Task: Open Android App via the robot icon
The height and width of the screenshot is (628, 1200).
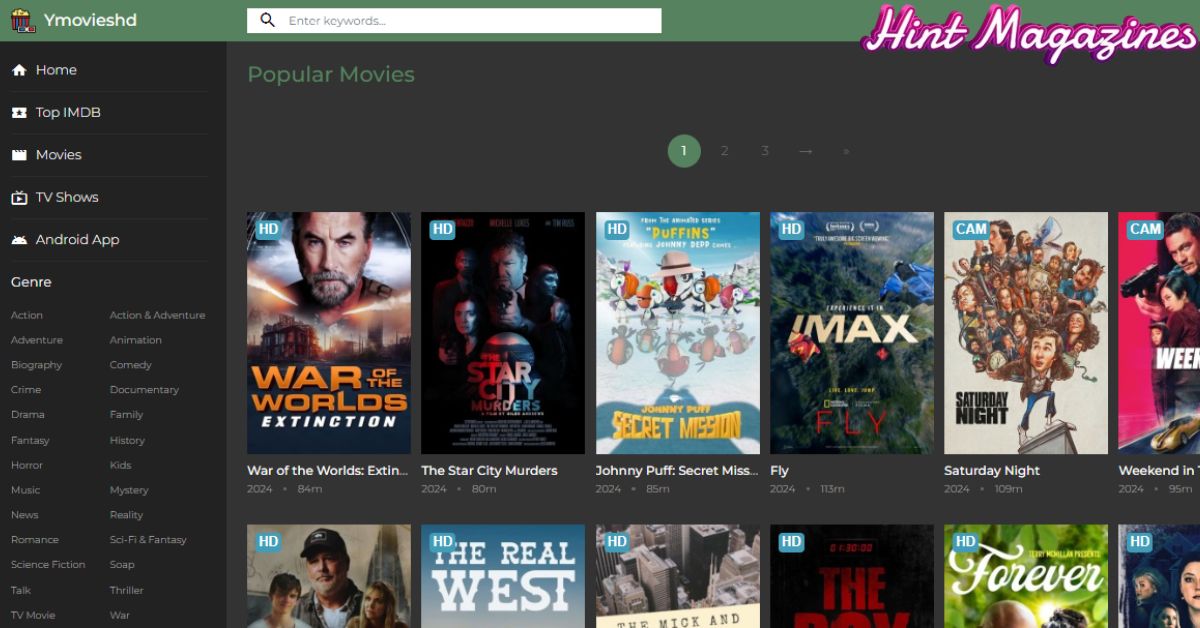Action: click(19, 240)
